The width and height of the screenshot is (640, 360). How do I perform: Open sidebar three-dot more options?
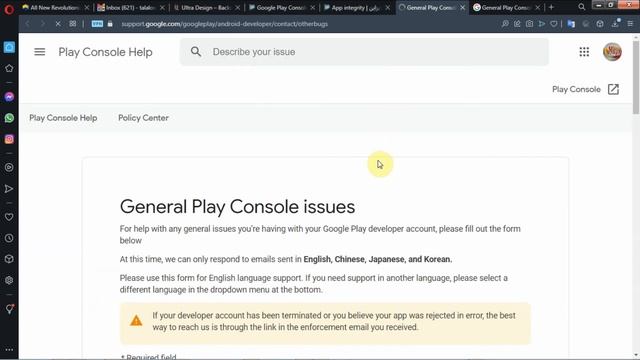tap(9, 350)
